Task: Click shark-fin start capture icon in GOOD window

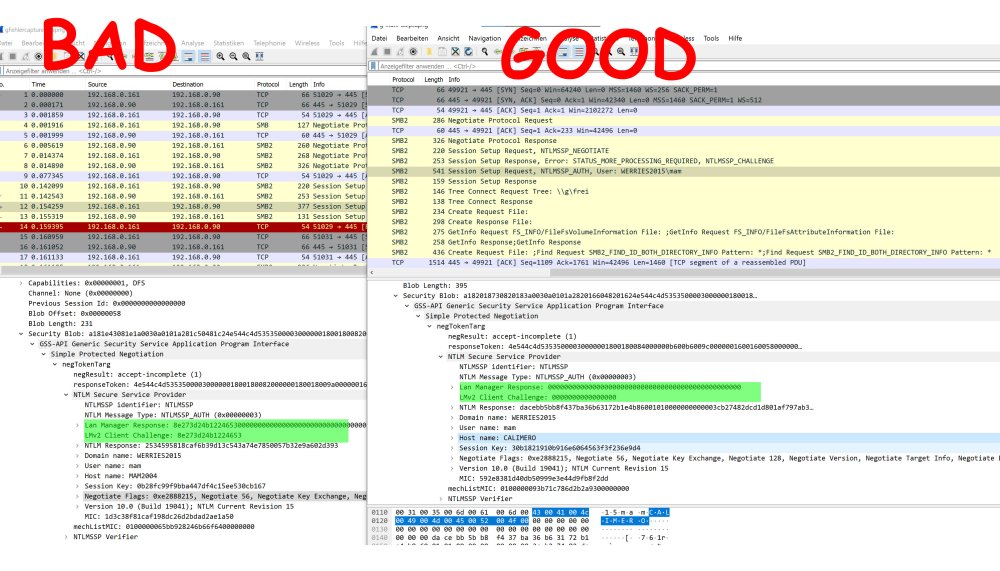Action: [374, 51]
